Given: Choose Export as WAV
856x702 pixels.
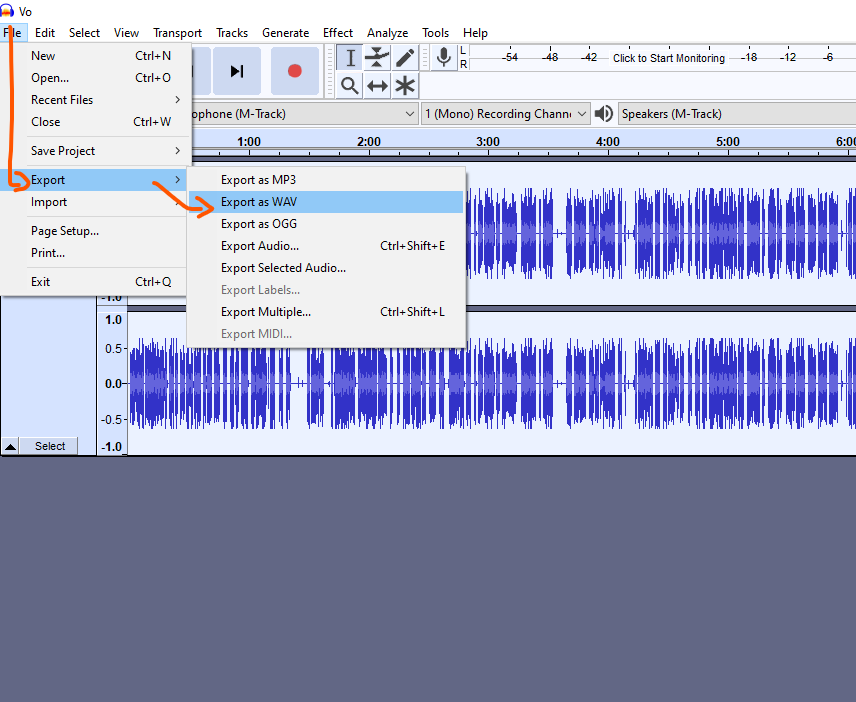Looking at the screenshot, I should click(326, 202).
